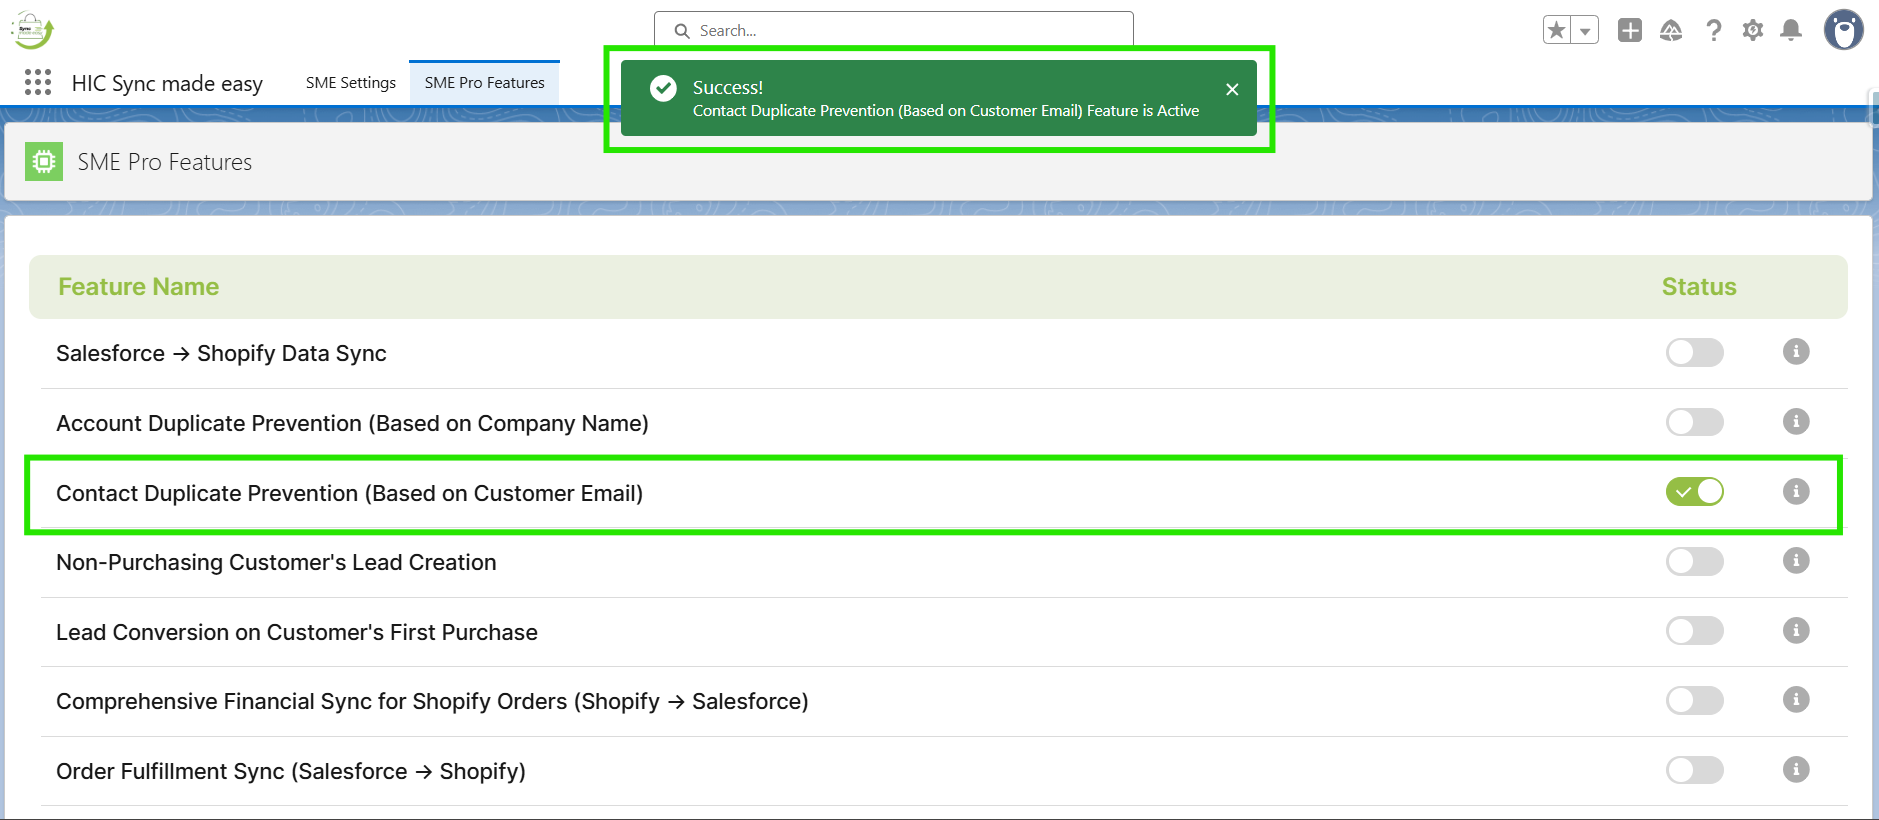Open the Global Actions plus icon
This screenshot has height=820, width=1879.
(1630, 31)
